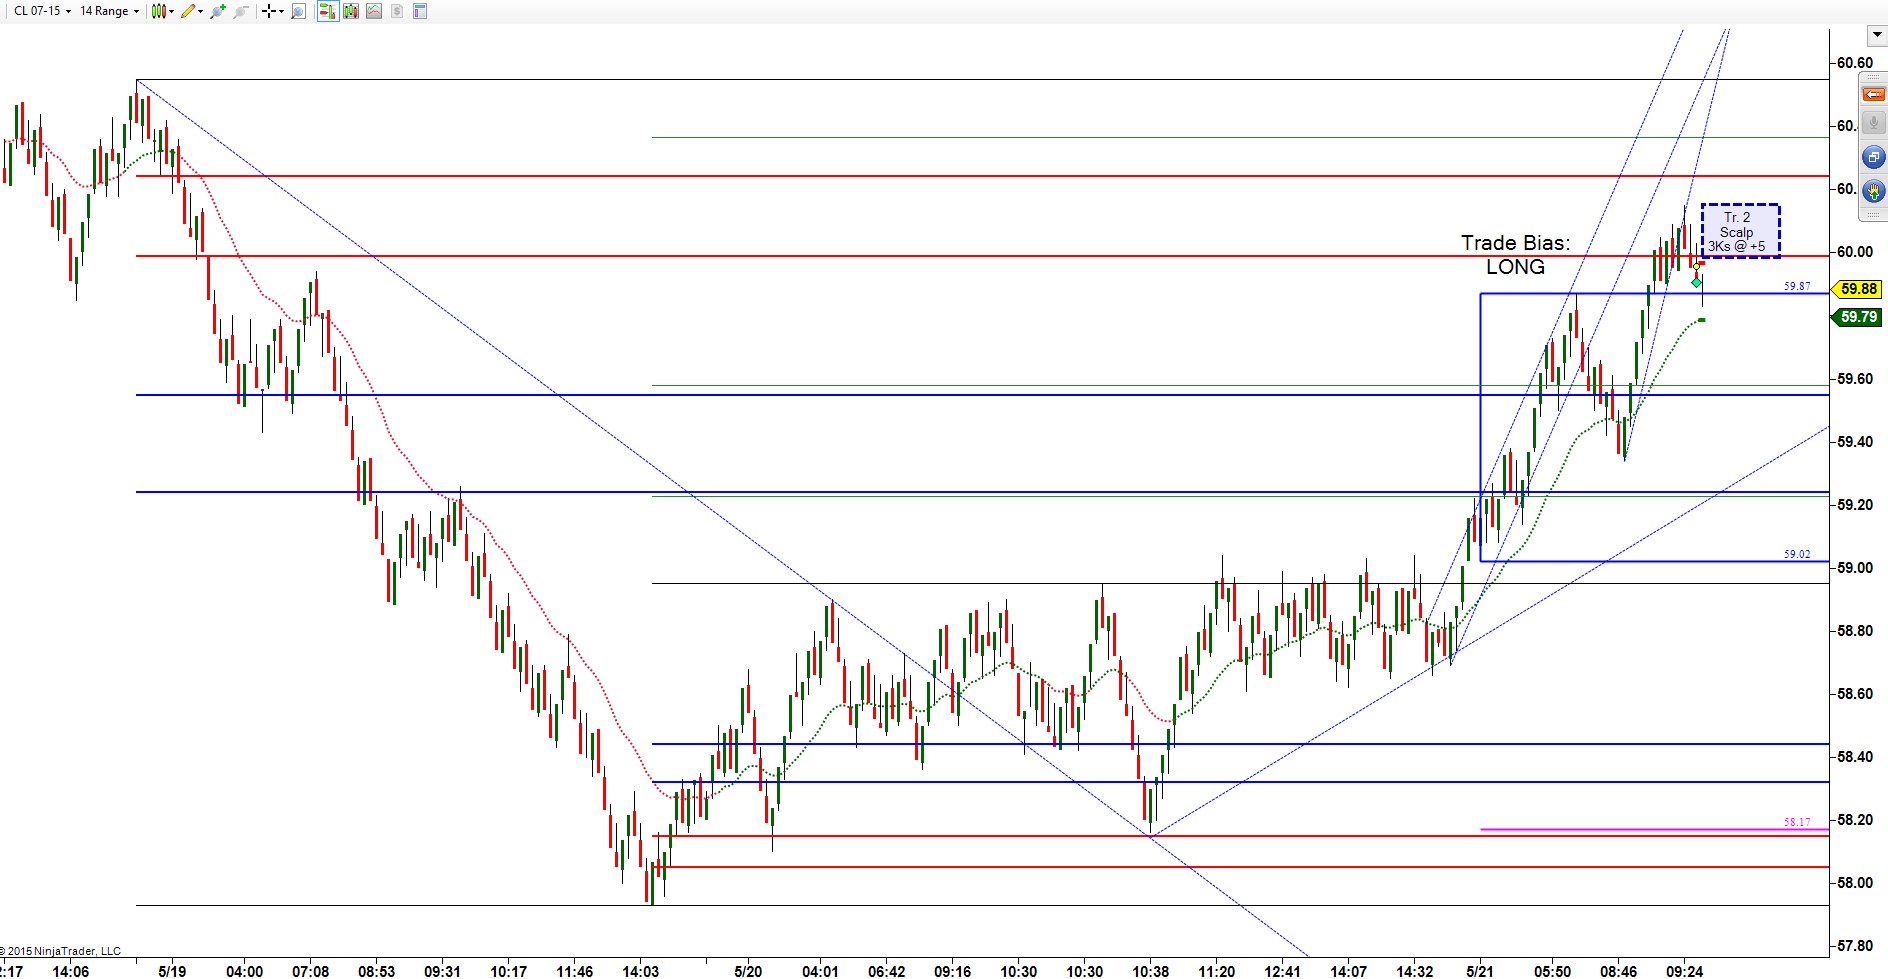Click the 58.20 price axis label

1855,820
